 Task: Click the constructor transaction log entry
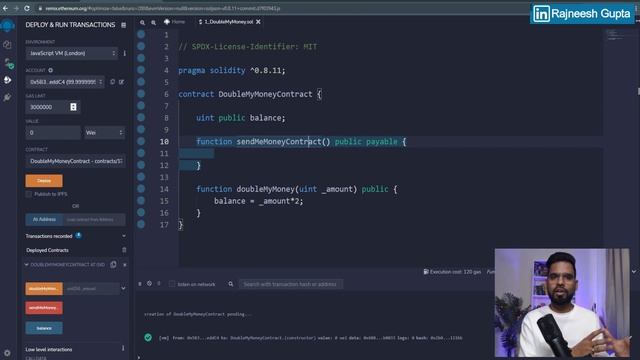tap(310, 338)
